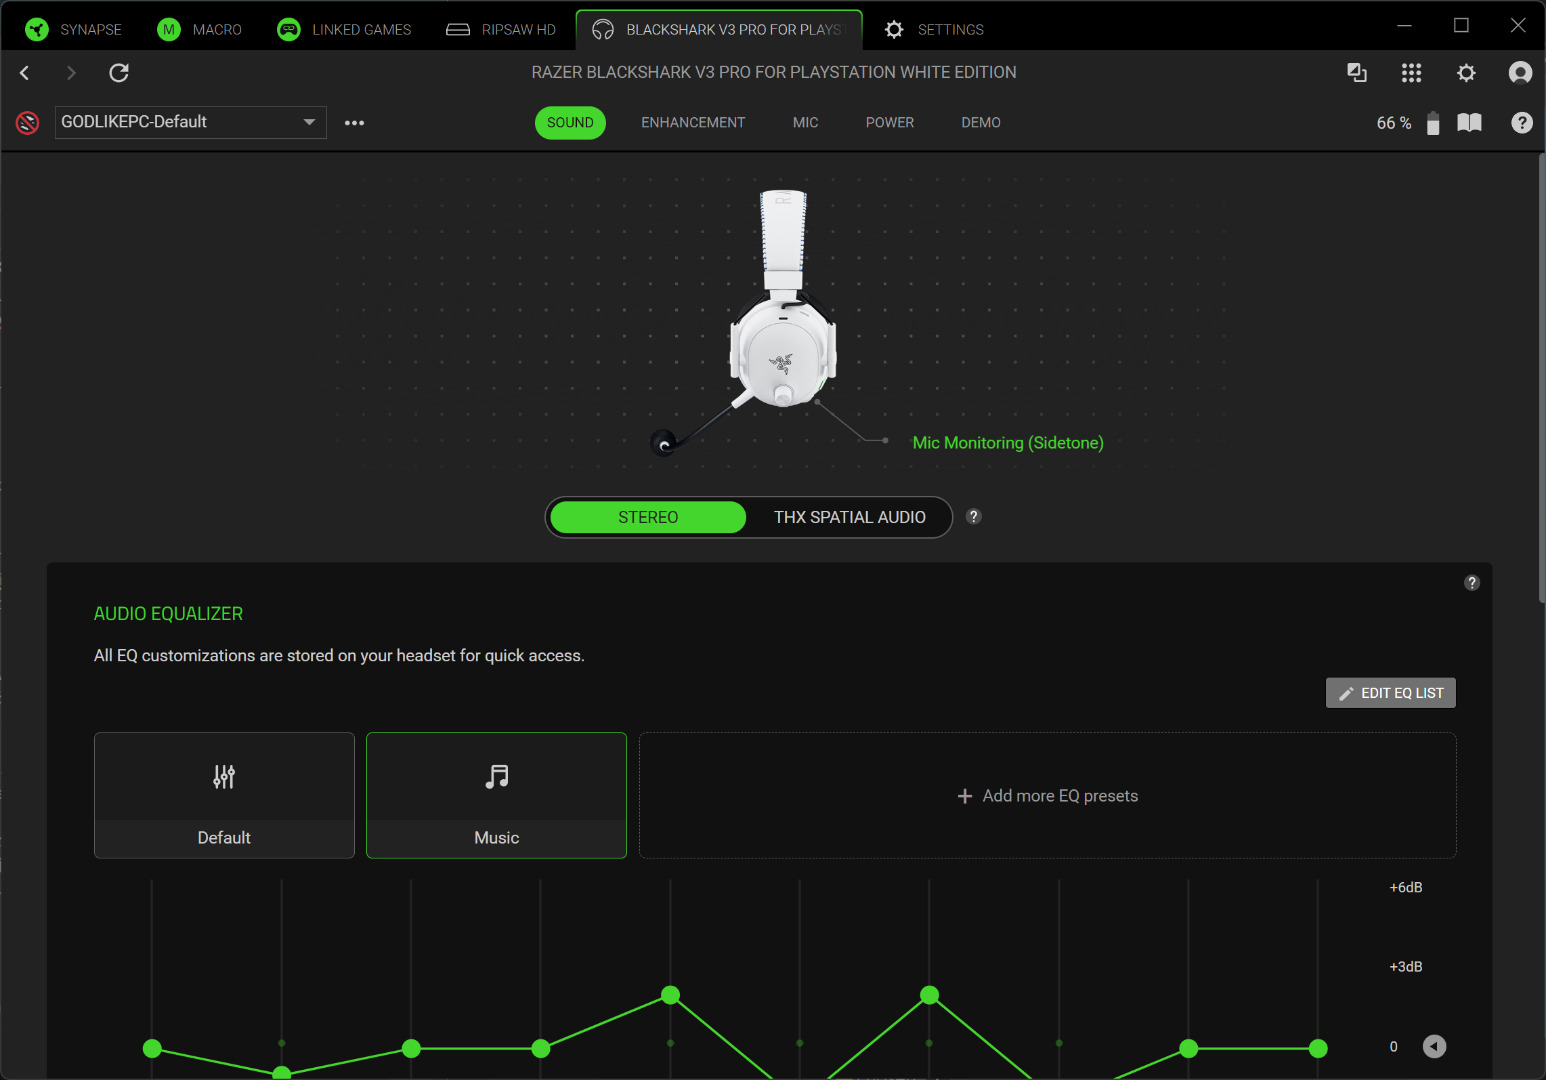Click the help icon beside the battery
This screenshot has width=1546, height=1080.
pos(1521,123)
